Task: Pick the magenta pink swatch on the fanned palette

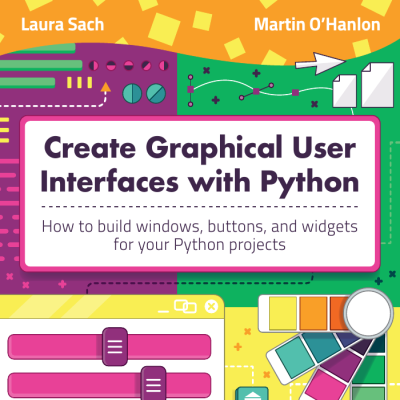Action: [326, 386]
